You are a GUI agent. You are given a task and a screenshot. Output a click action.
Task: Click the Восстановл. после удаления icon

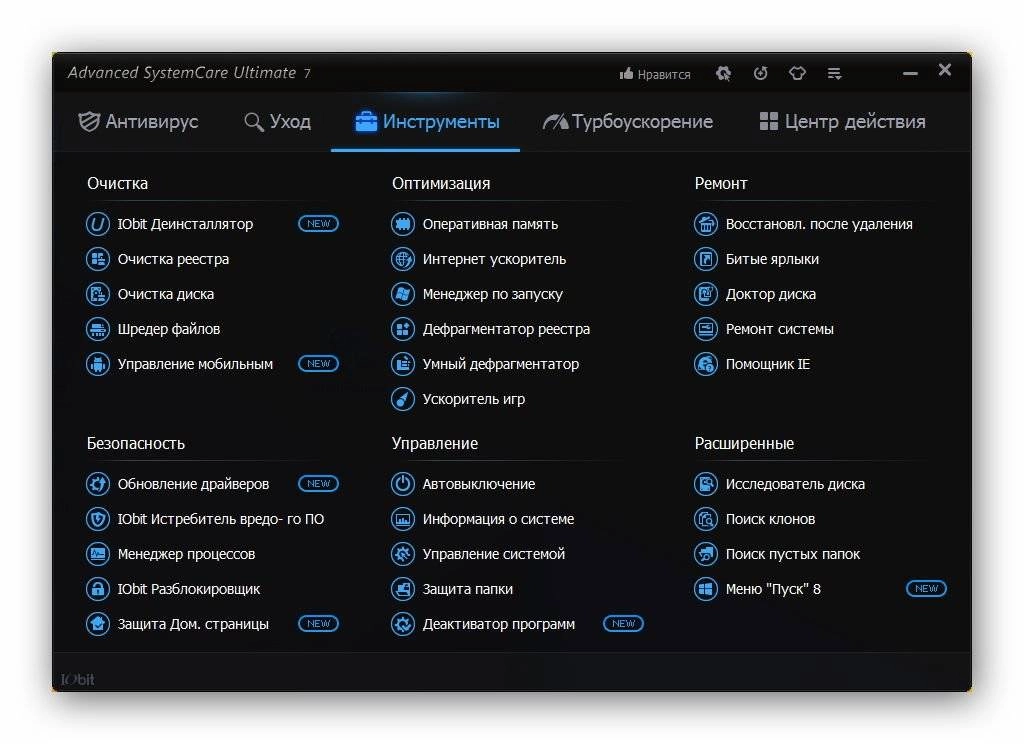(x=706, y=224)
